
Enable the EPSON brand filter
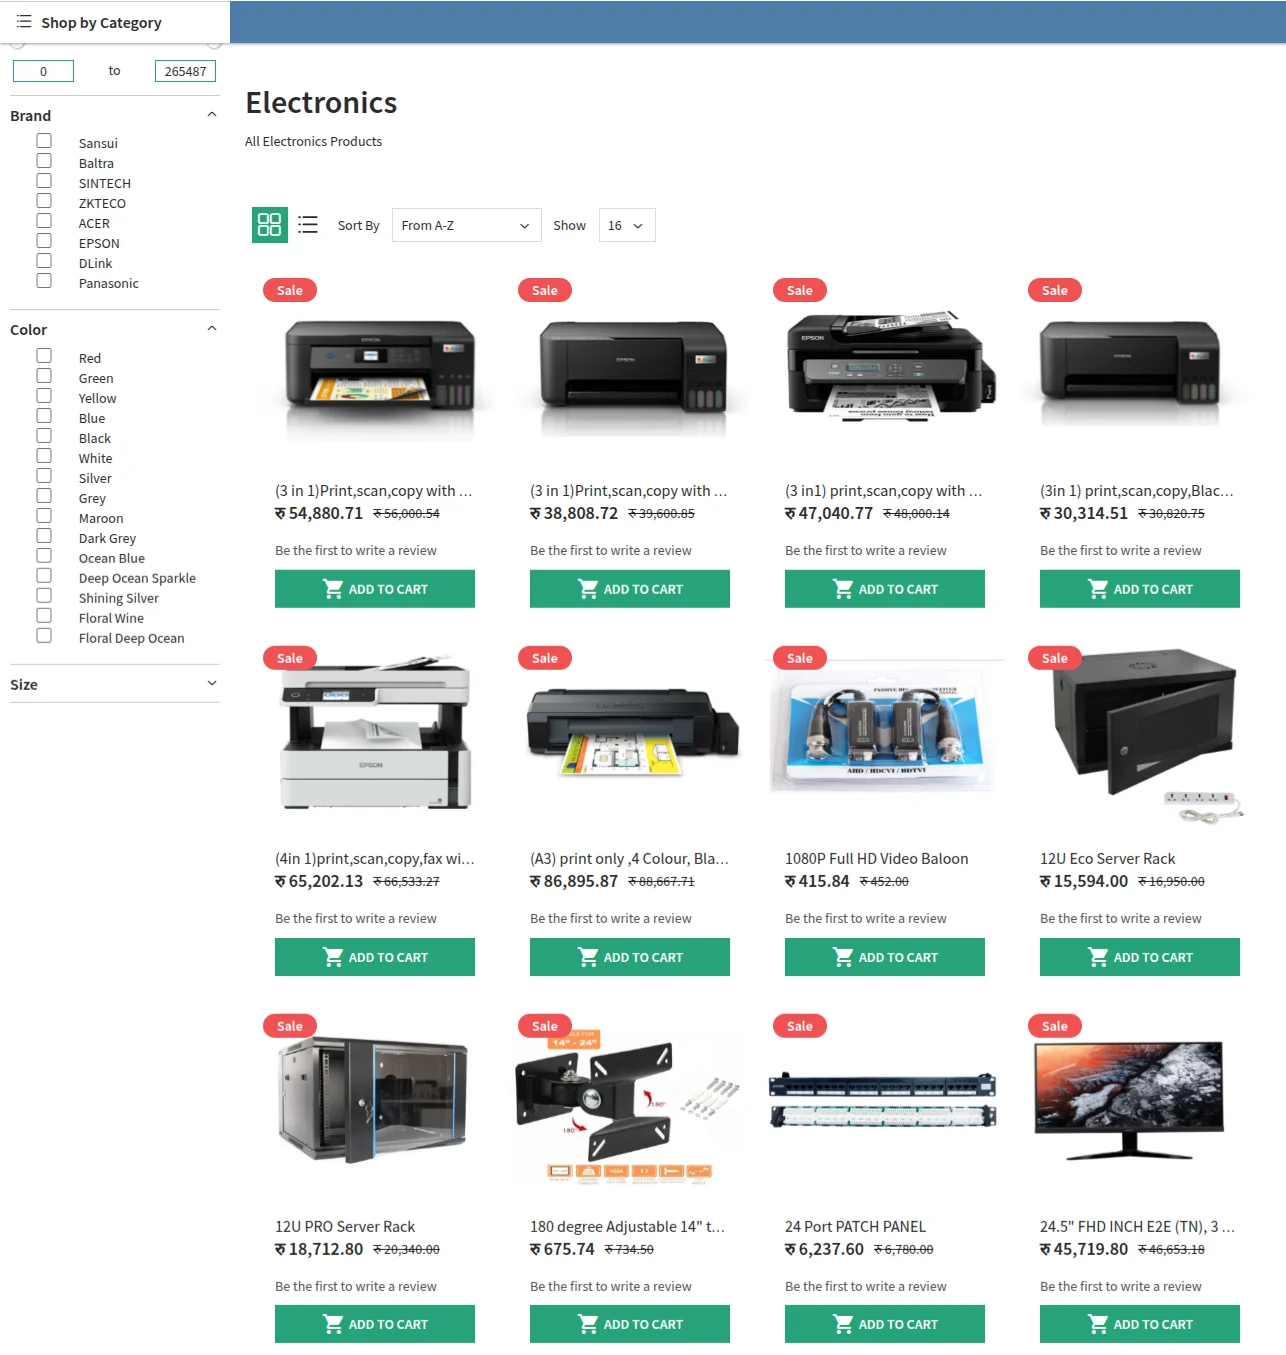[44, 240]
